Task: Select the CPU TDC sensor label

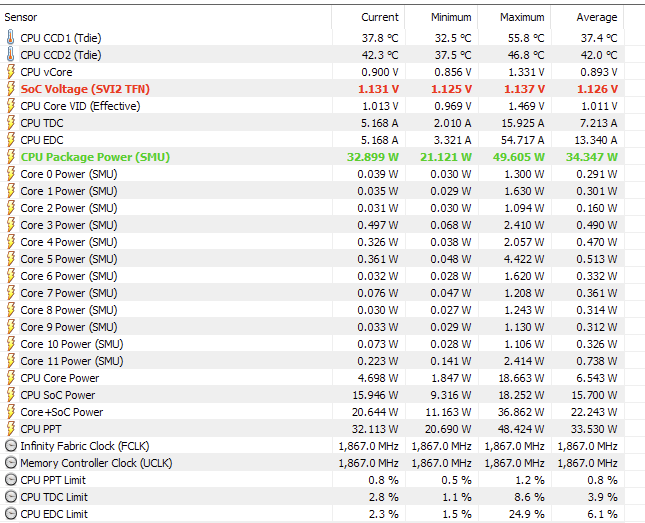Action: tap(42, 123)
